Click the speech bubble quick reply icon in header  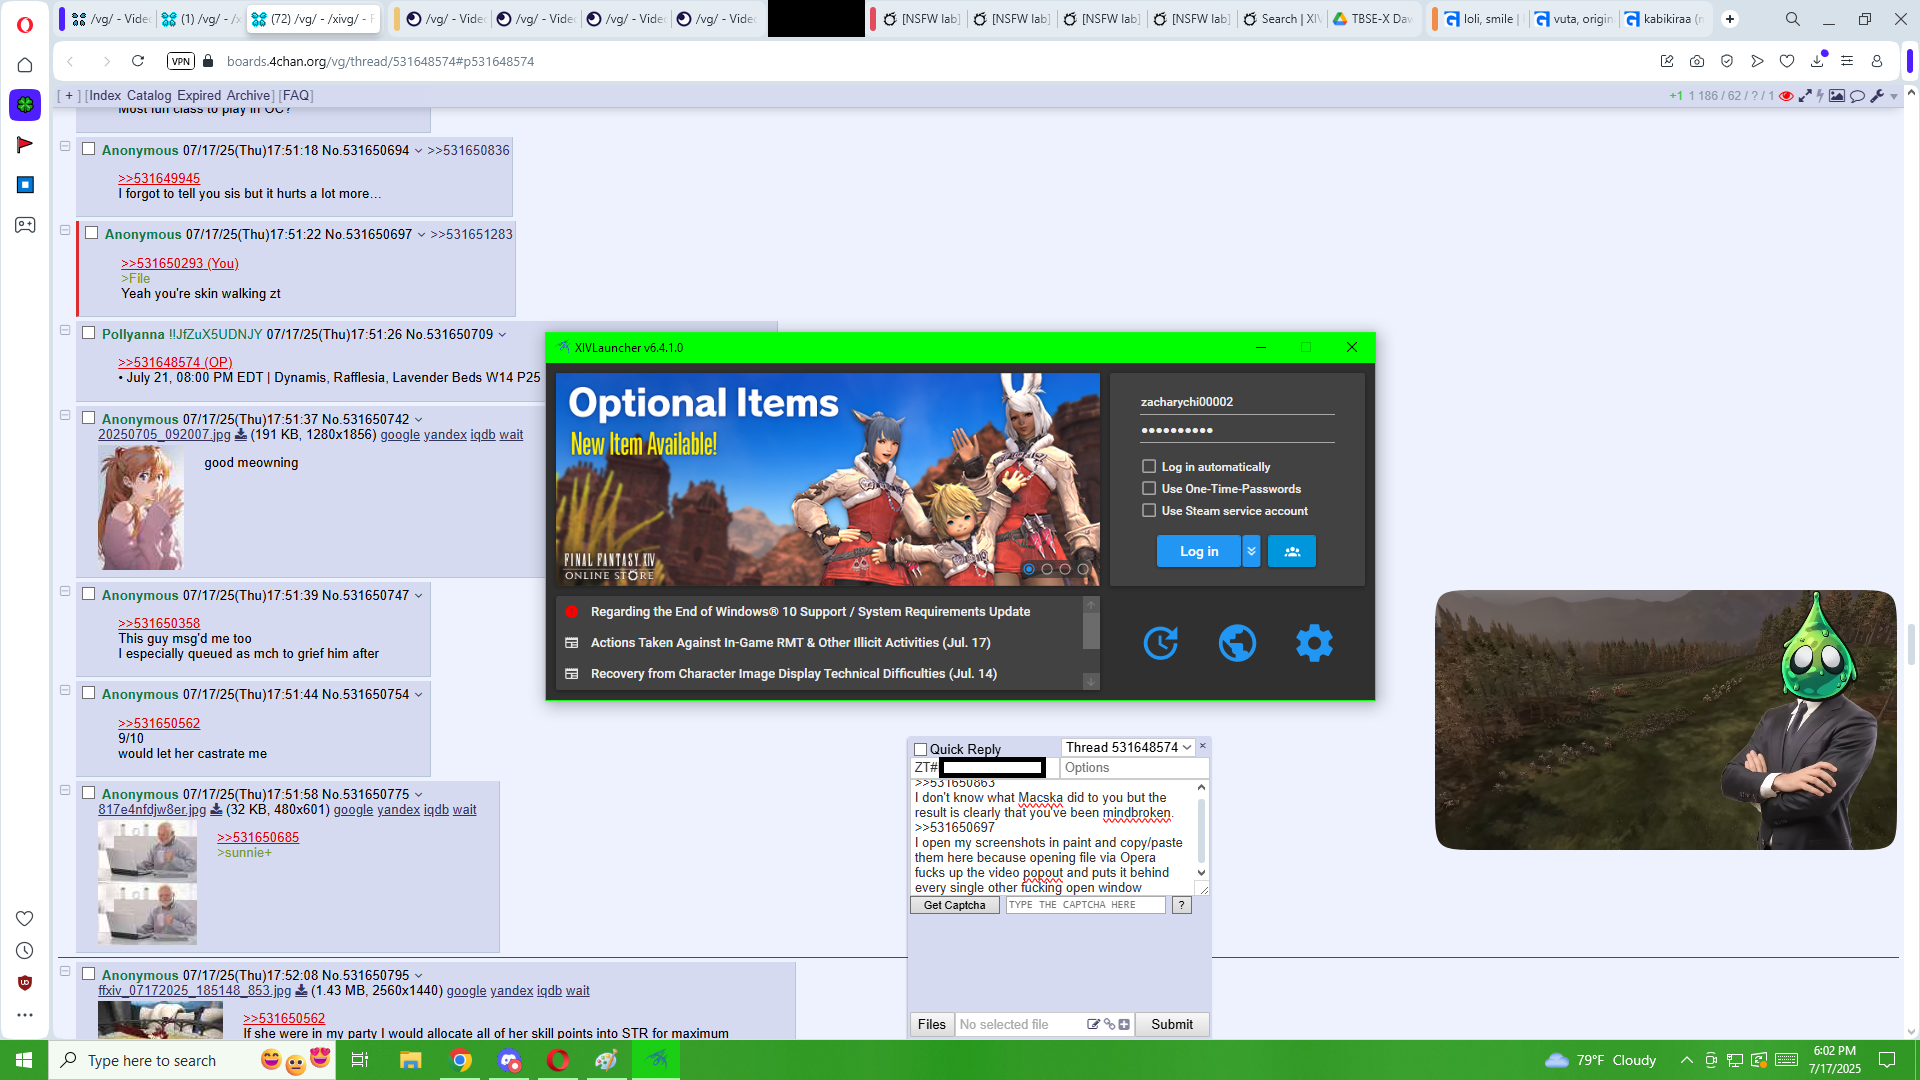click(x=1857, y=96)
